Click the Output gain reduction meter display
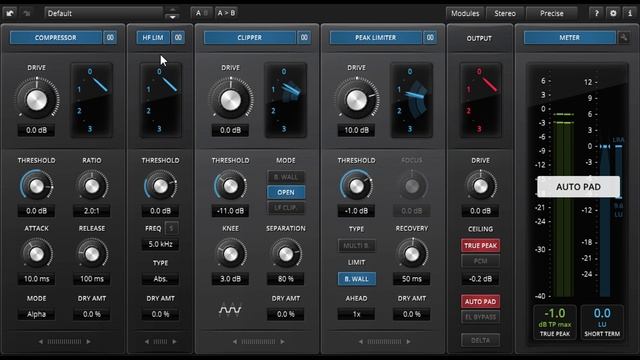 point(480,100)
